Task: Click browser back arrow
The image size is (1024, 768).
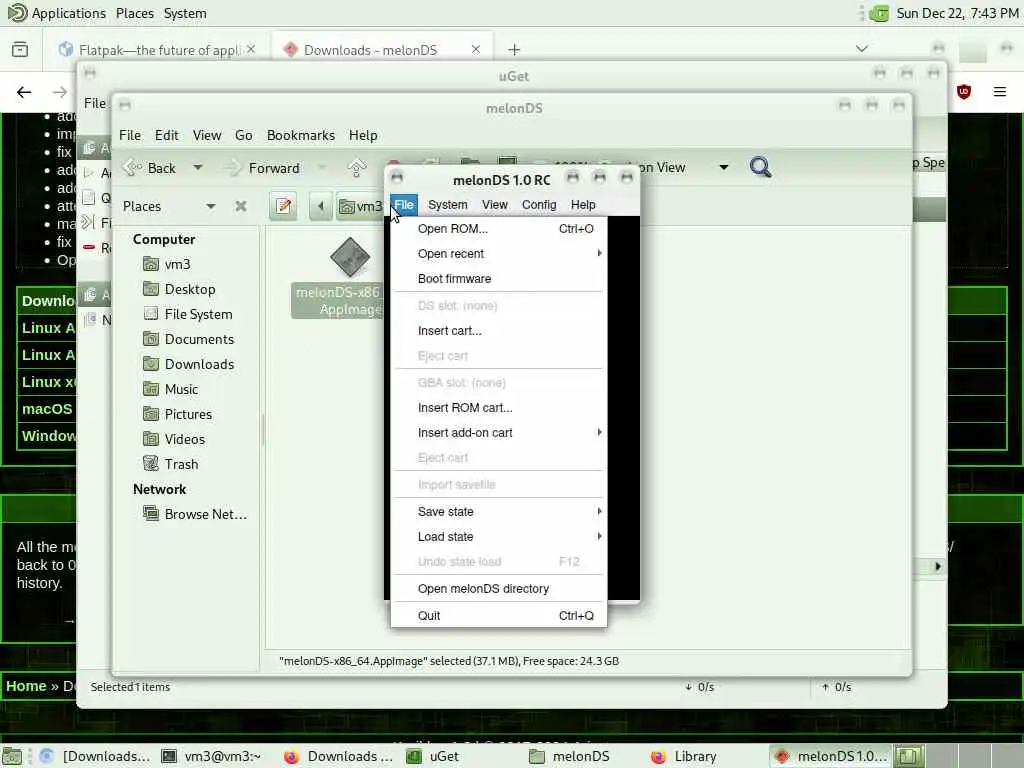Action: click(x=24, y=92)
